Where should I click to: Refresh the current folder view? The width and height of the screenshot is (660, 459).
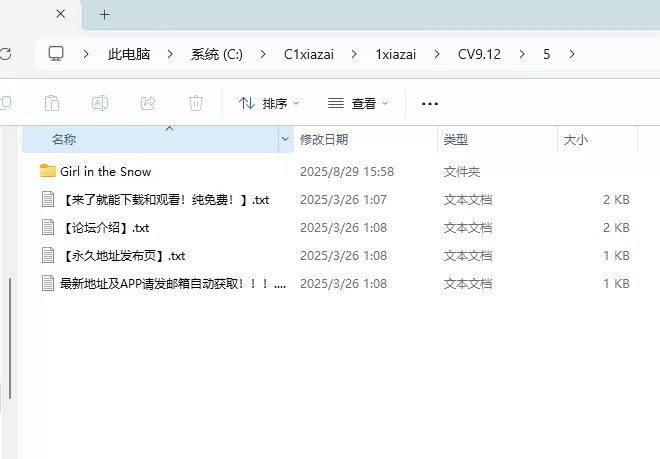click(5, 54)
